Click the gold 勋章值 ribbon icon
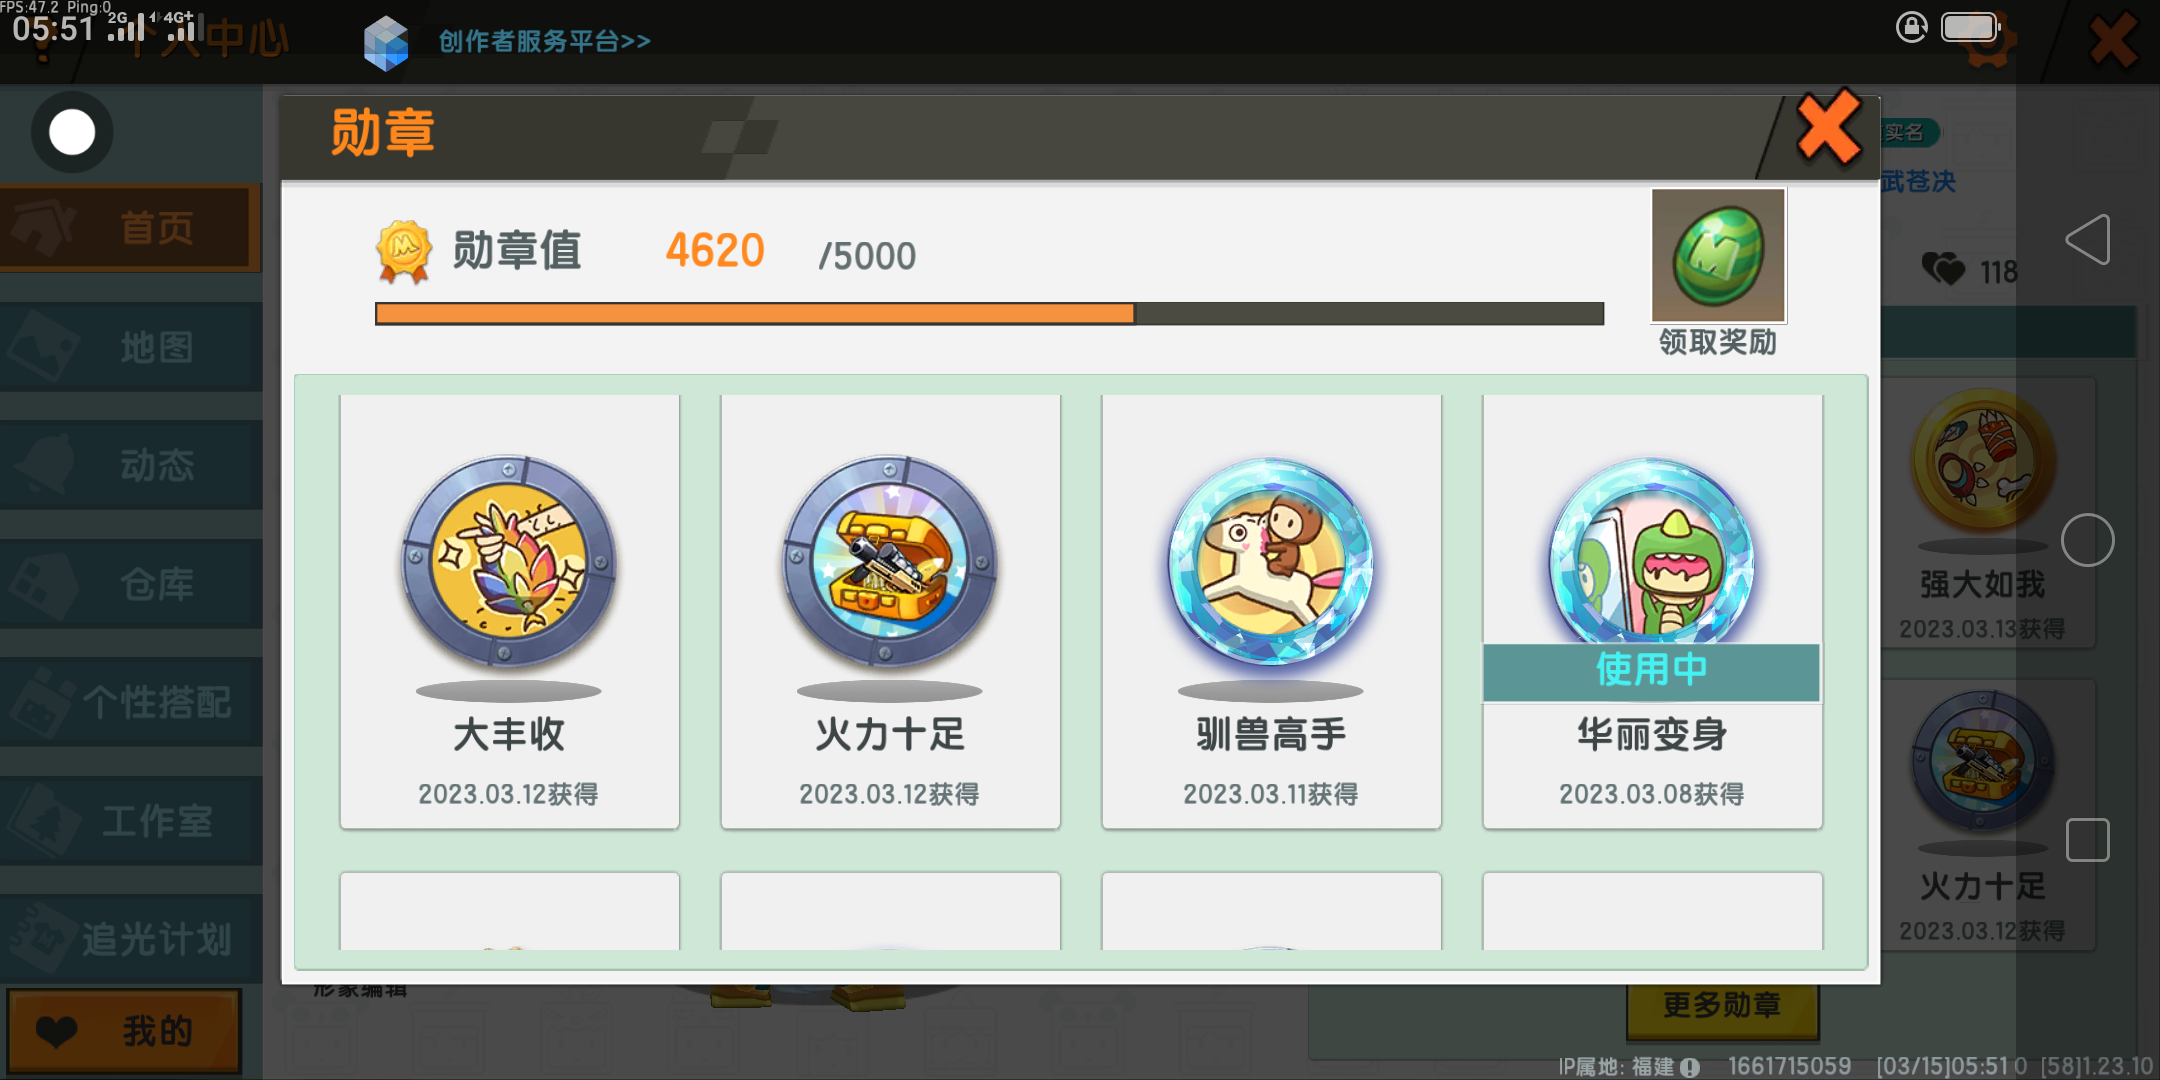 (x=404, y=252)
